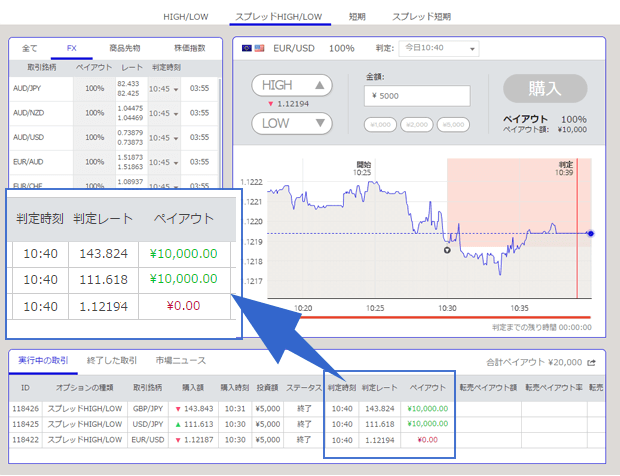Click the US flag icon
This screenshot has height=476, width=620.
(259, 48)
